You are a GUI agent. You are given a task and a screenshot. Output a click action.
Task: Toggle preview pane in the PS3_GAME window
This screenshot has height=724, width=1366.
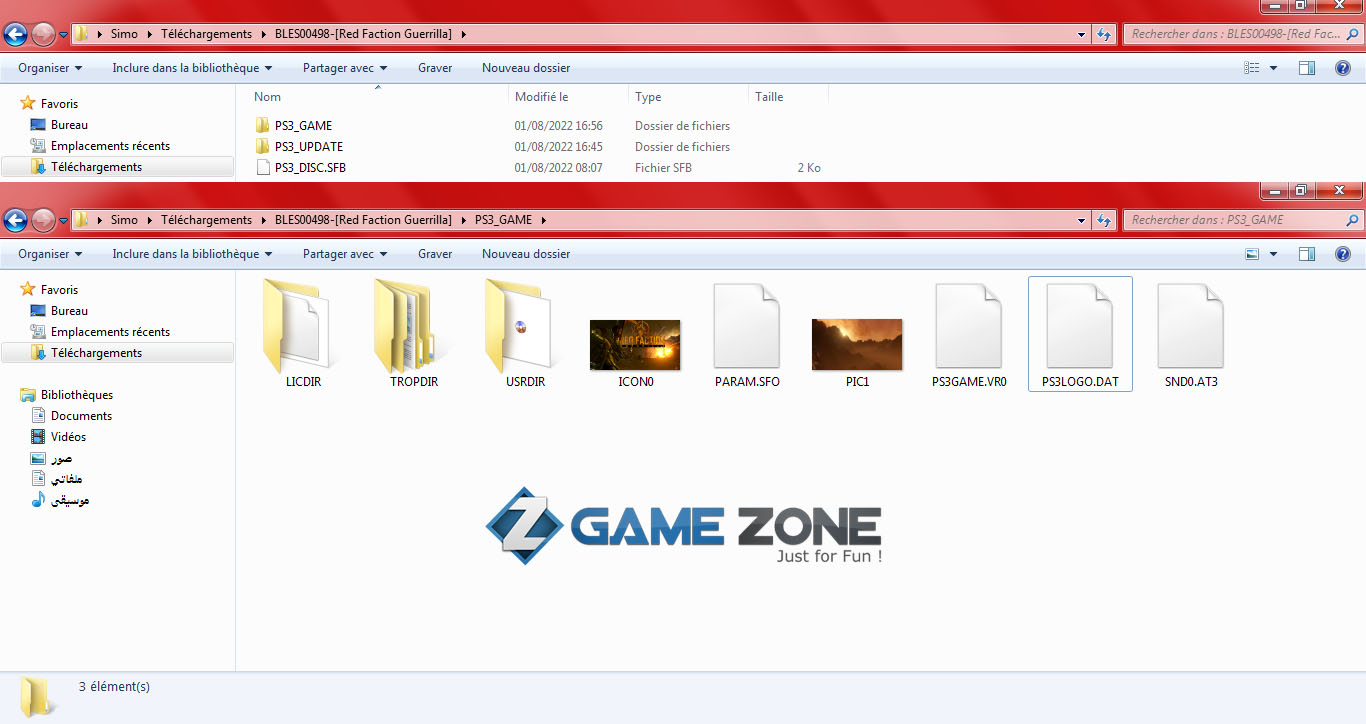tap(1306, 254)
